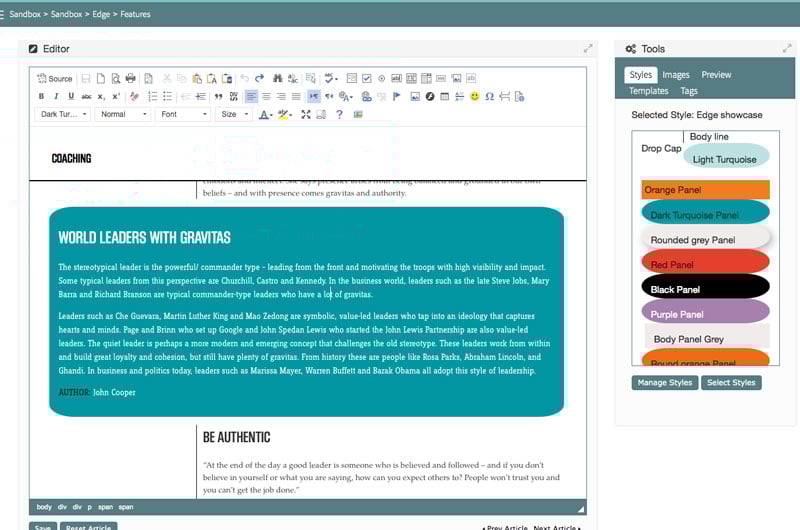Open the Background Color highlighter dropdown
This screenshot has width=800, height=530.
[285, 114]
